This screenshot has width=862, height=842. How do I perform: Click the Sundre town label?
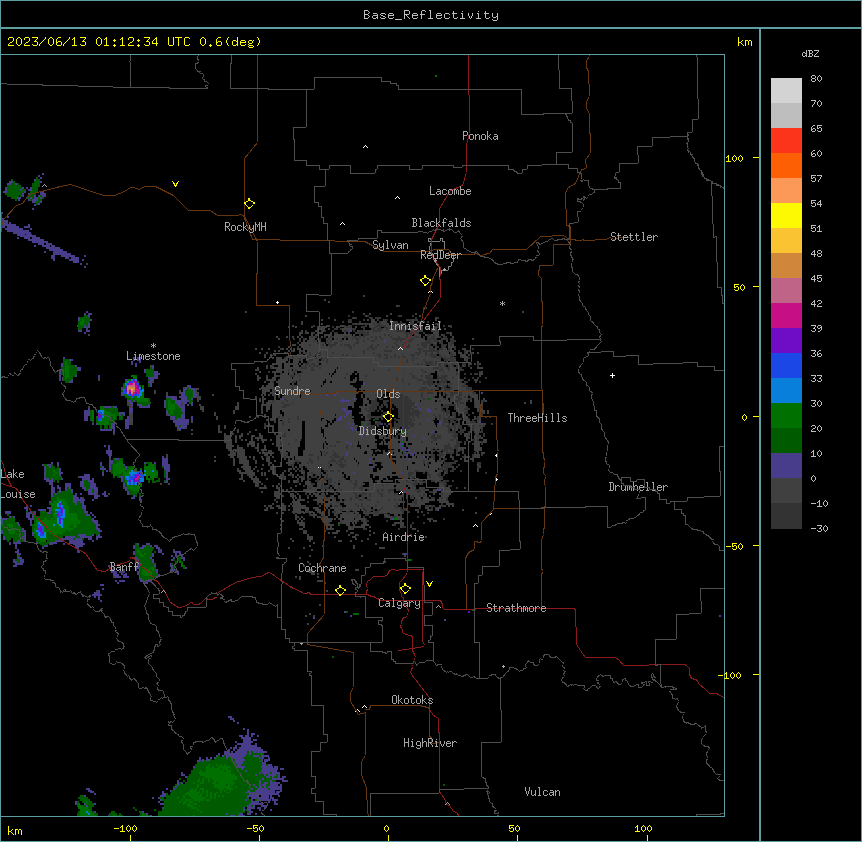pyautogui.click(x=292, y=391)
